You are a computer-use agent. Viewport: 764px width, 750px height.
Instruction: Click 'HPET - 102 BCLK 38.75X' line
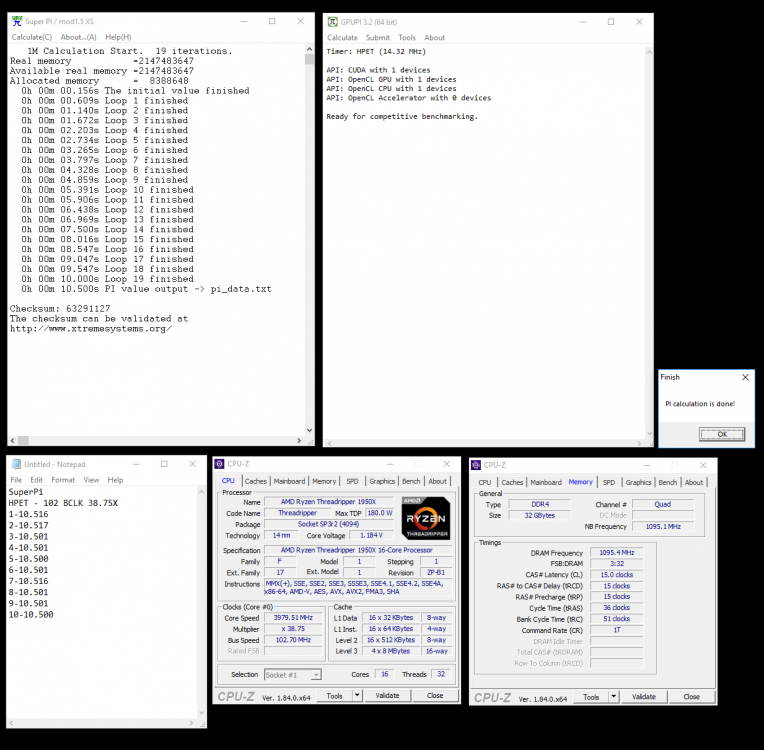(63, 503)
